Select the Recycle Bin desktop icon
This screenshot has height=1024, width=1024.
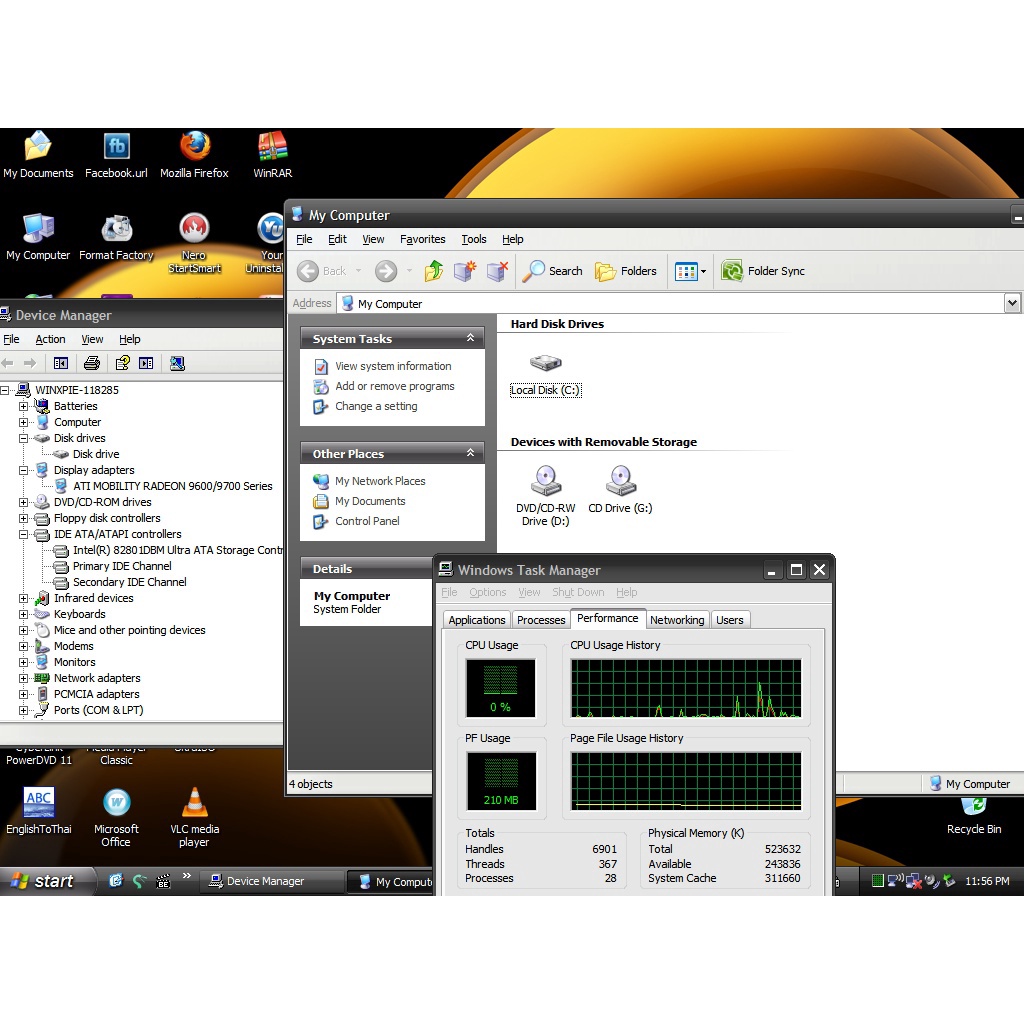pos(973,805)
